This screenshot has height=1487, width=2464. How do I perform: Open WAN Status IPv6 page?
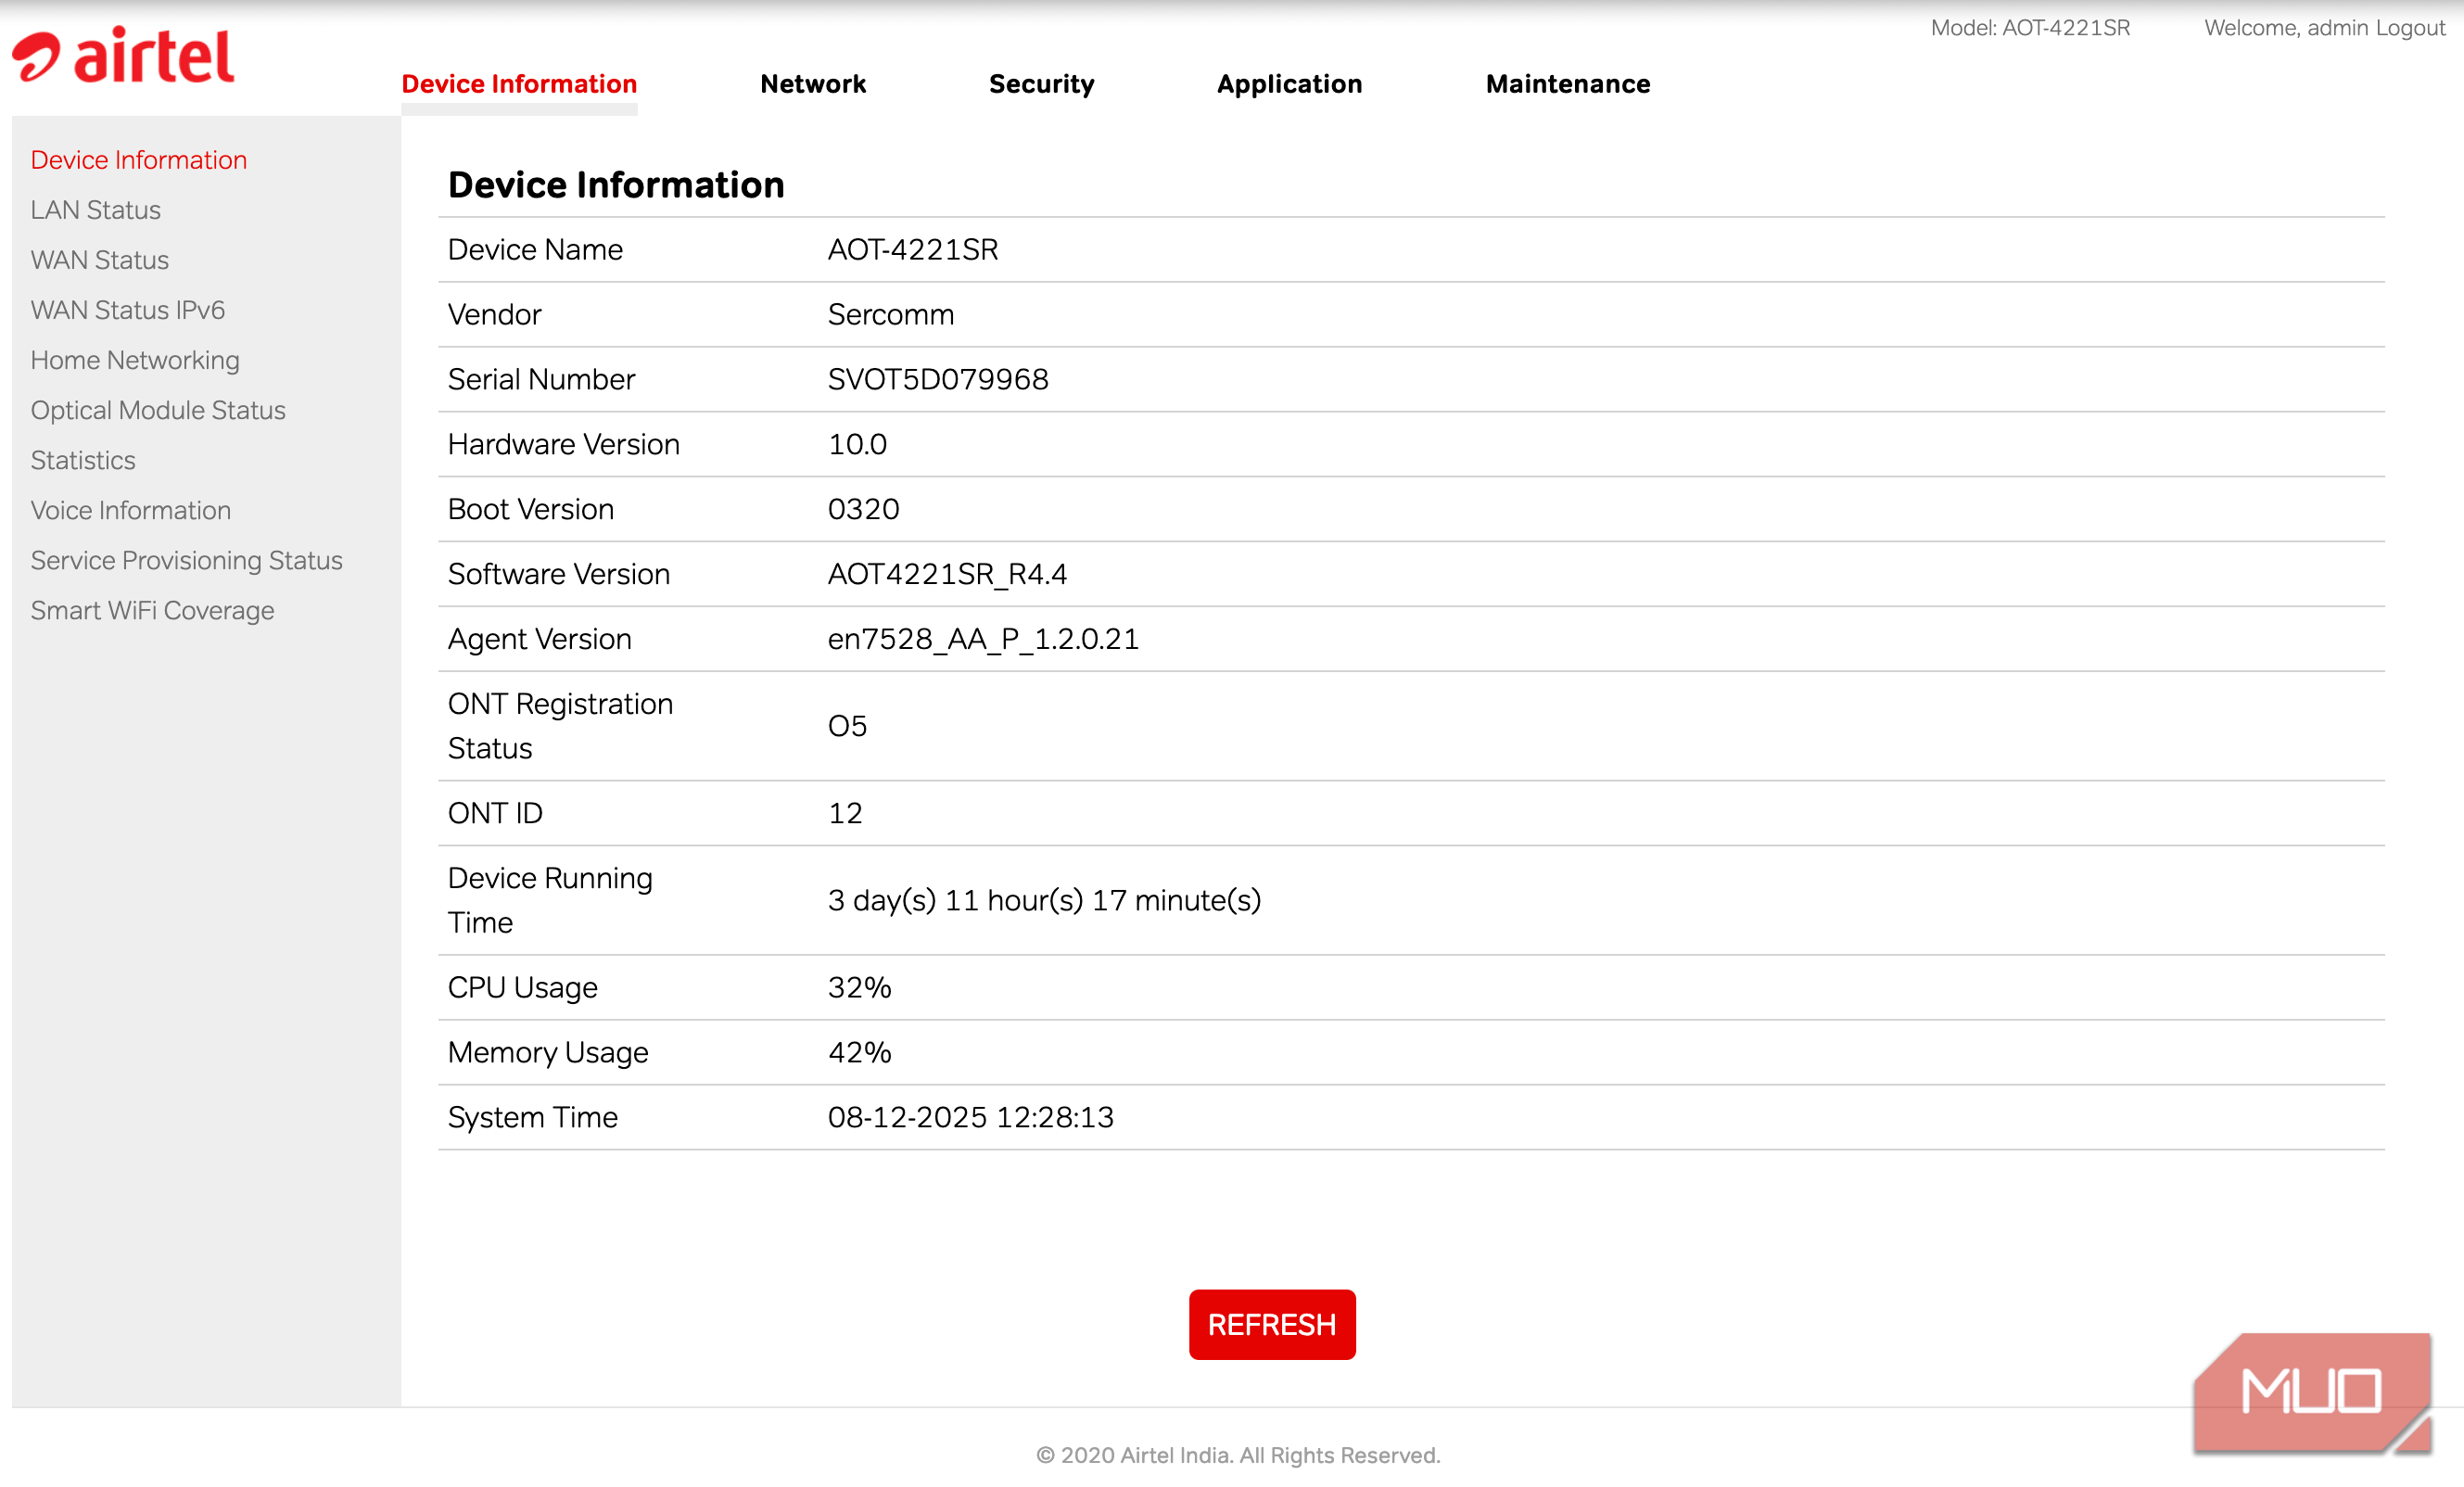(128, 310)
